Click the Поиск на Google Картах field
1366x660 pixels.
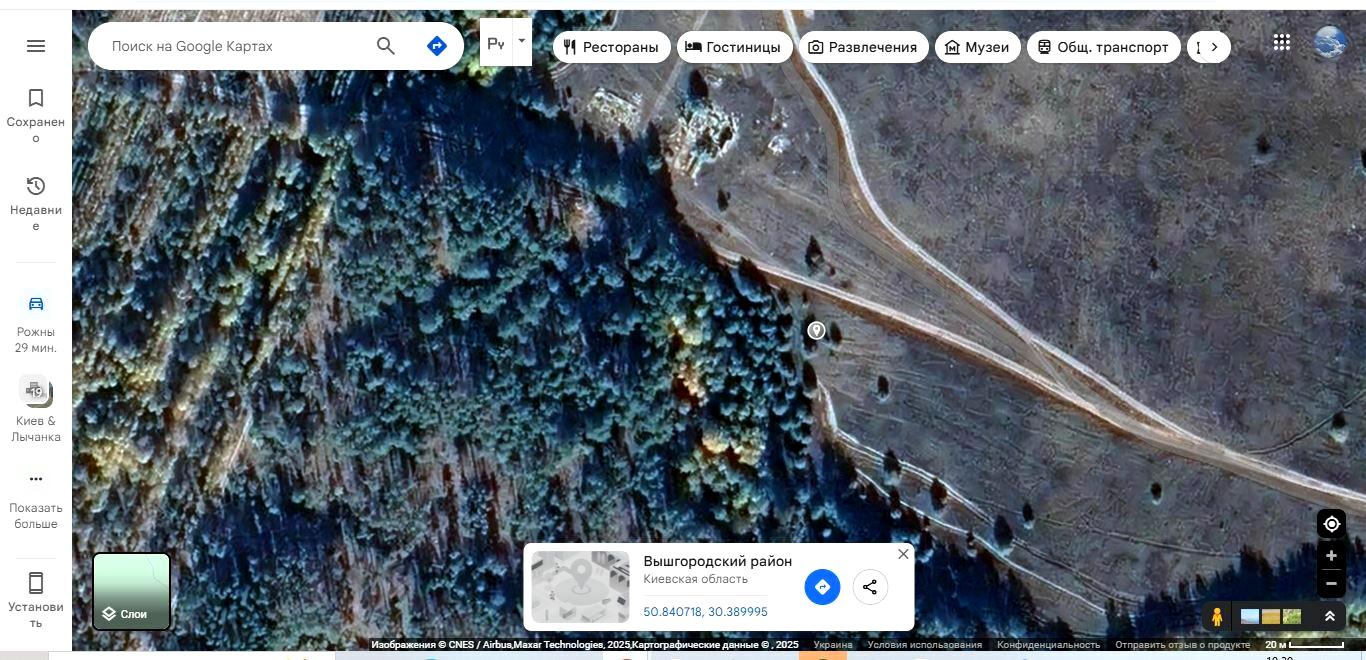pyautogui.click(x=235, y=46)
